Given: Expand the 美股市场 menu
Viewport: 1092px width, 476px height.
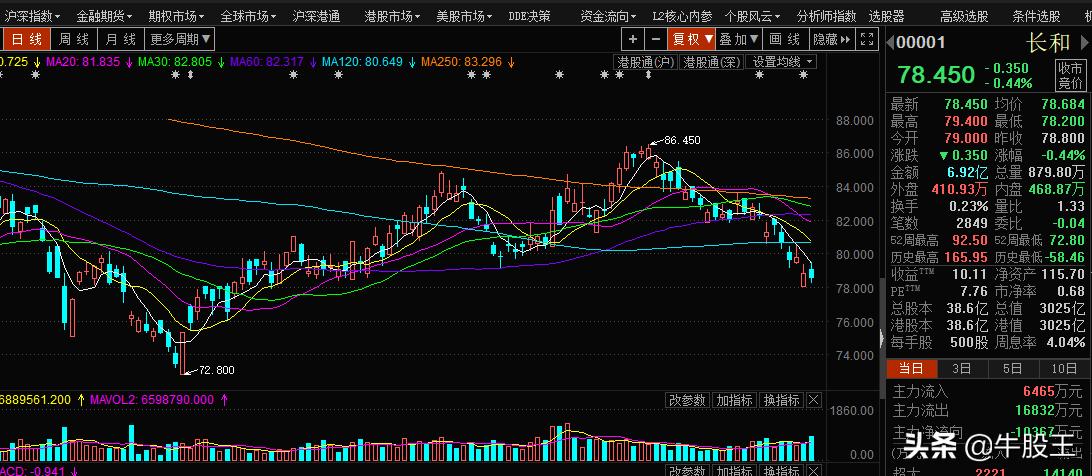Looking at the screenshot, I should [465, 15].
